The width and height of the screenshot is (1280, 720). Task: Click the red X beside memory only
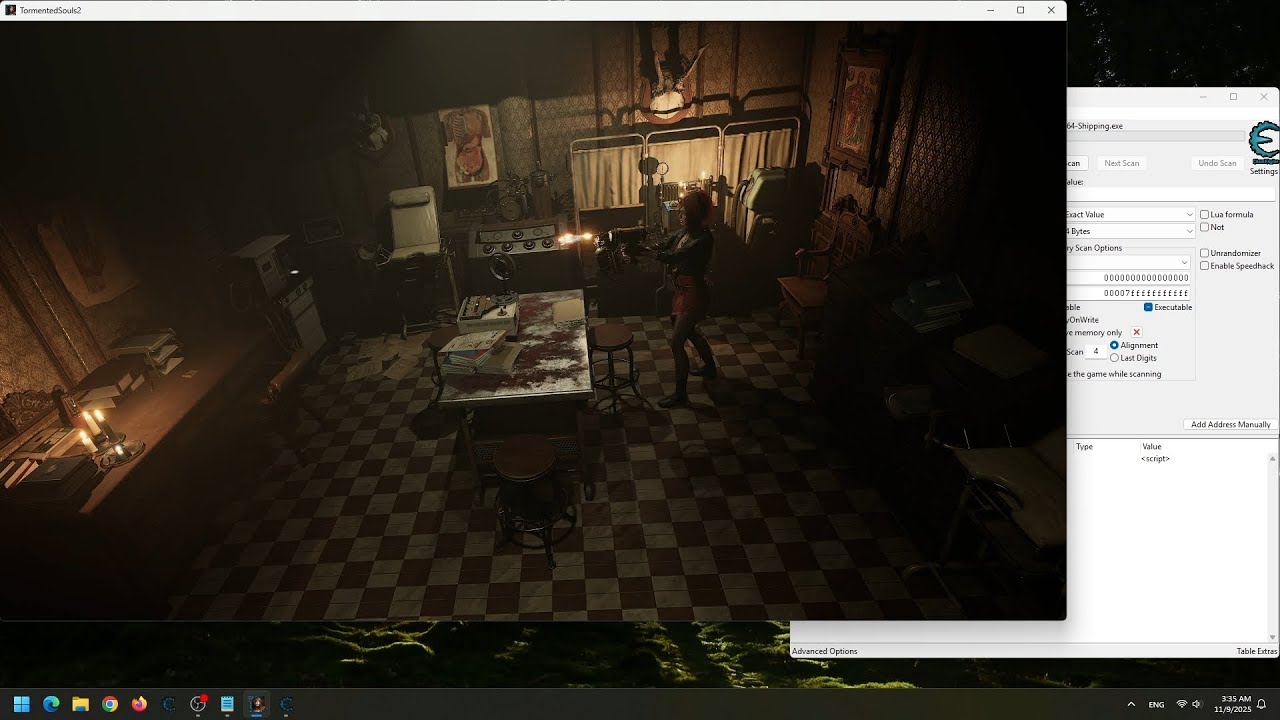pos(1136,332)
